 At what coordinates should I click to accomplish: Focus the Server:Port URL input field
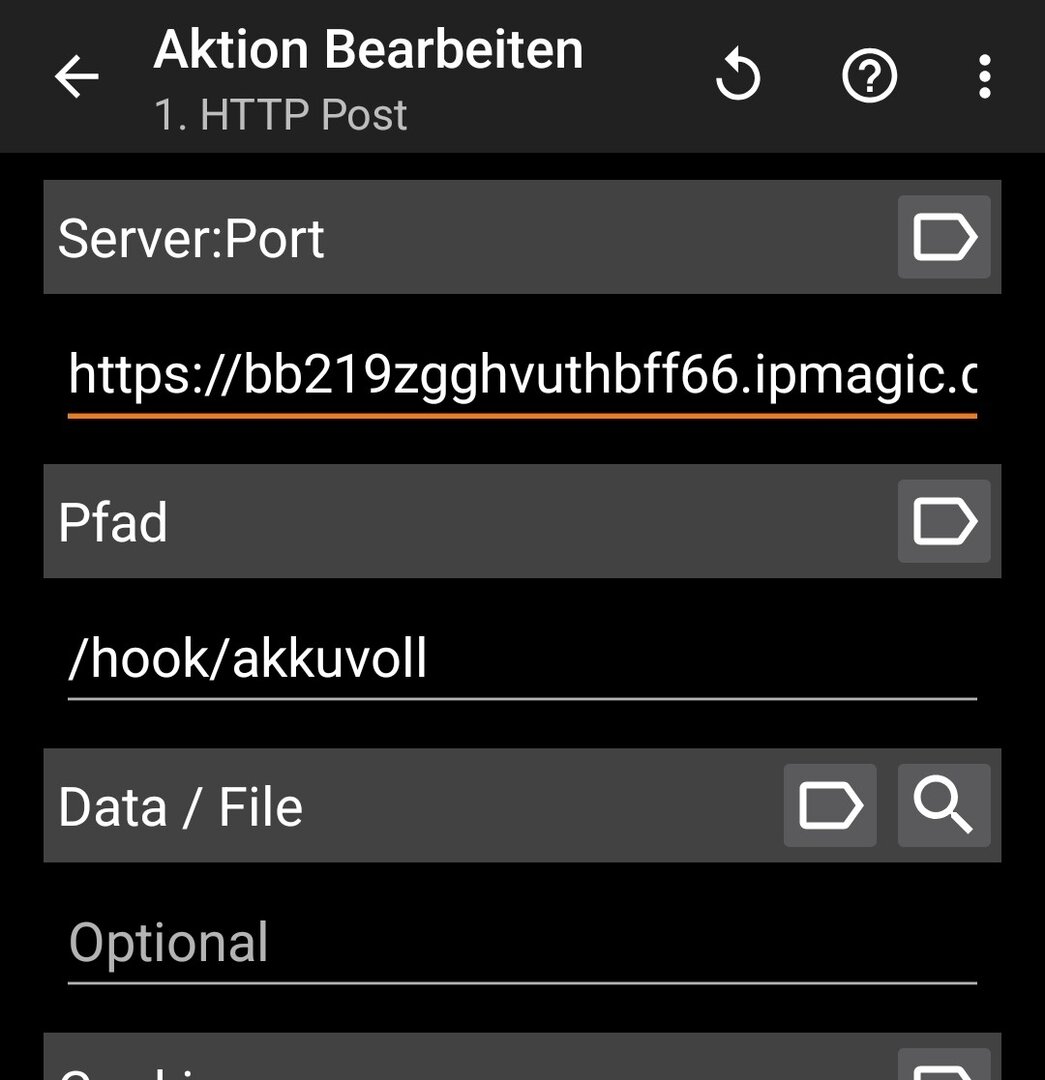[x=520, y=375]
